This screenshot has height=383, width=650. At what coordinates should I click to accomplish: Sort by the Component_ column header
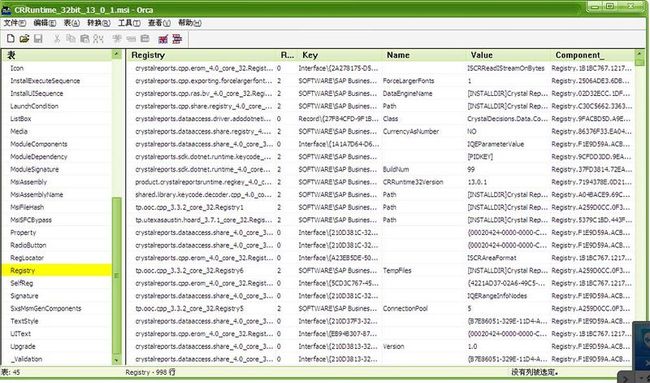pos(593,55)
